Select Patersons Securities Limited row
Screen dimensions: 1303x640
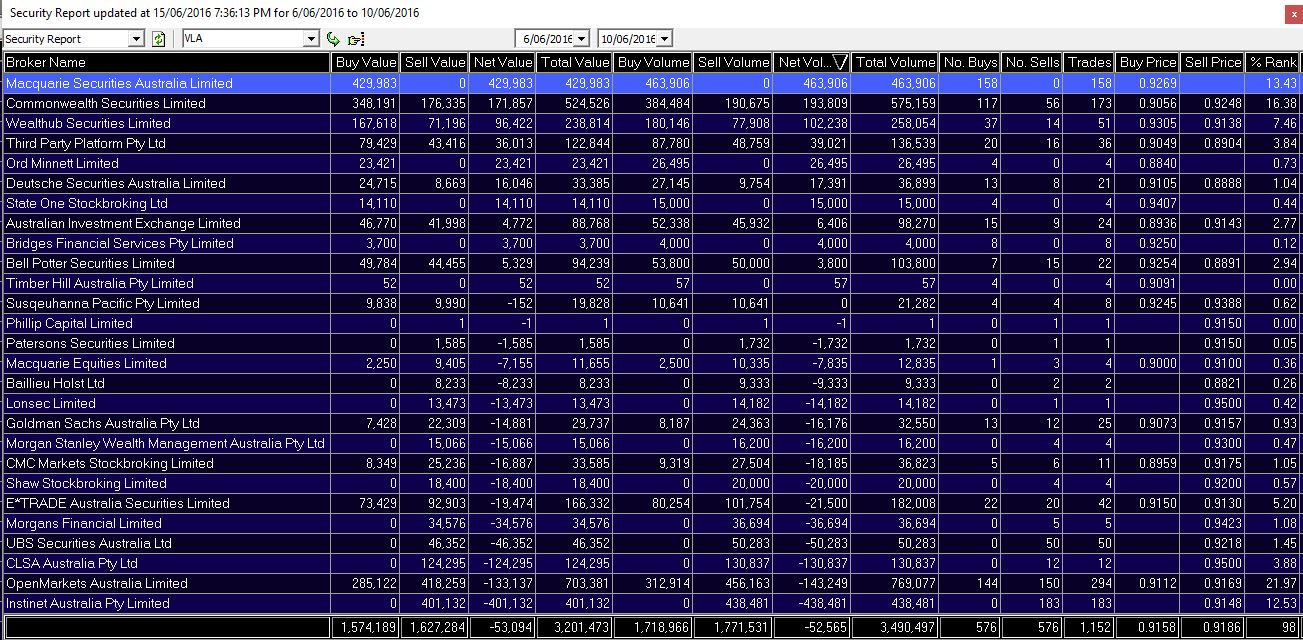point(651,343)
